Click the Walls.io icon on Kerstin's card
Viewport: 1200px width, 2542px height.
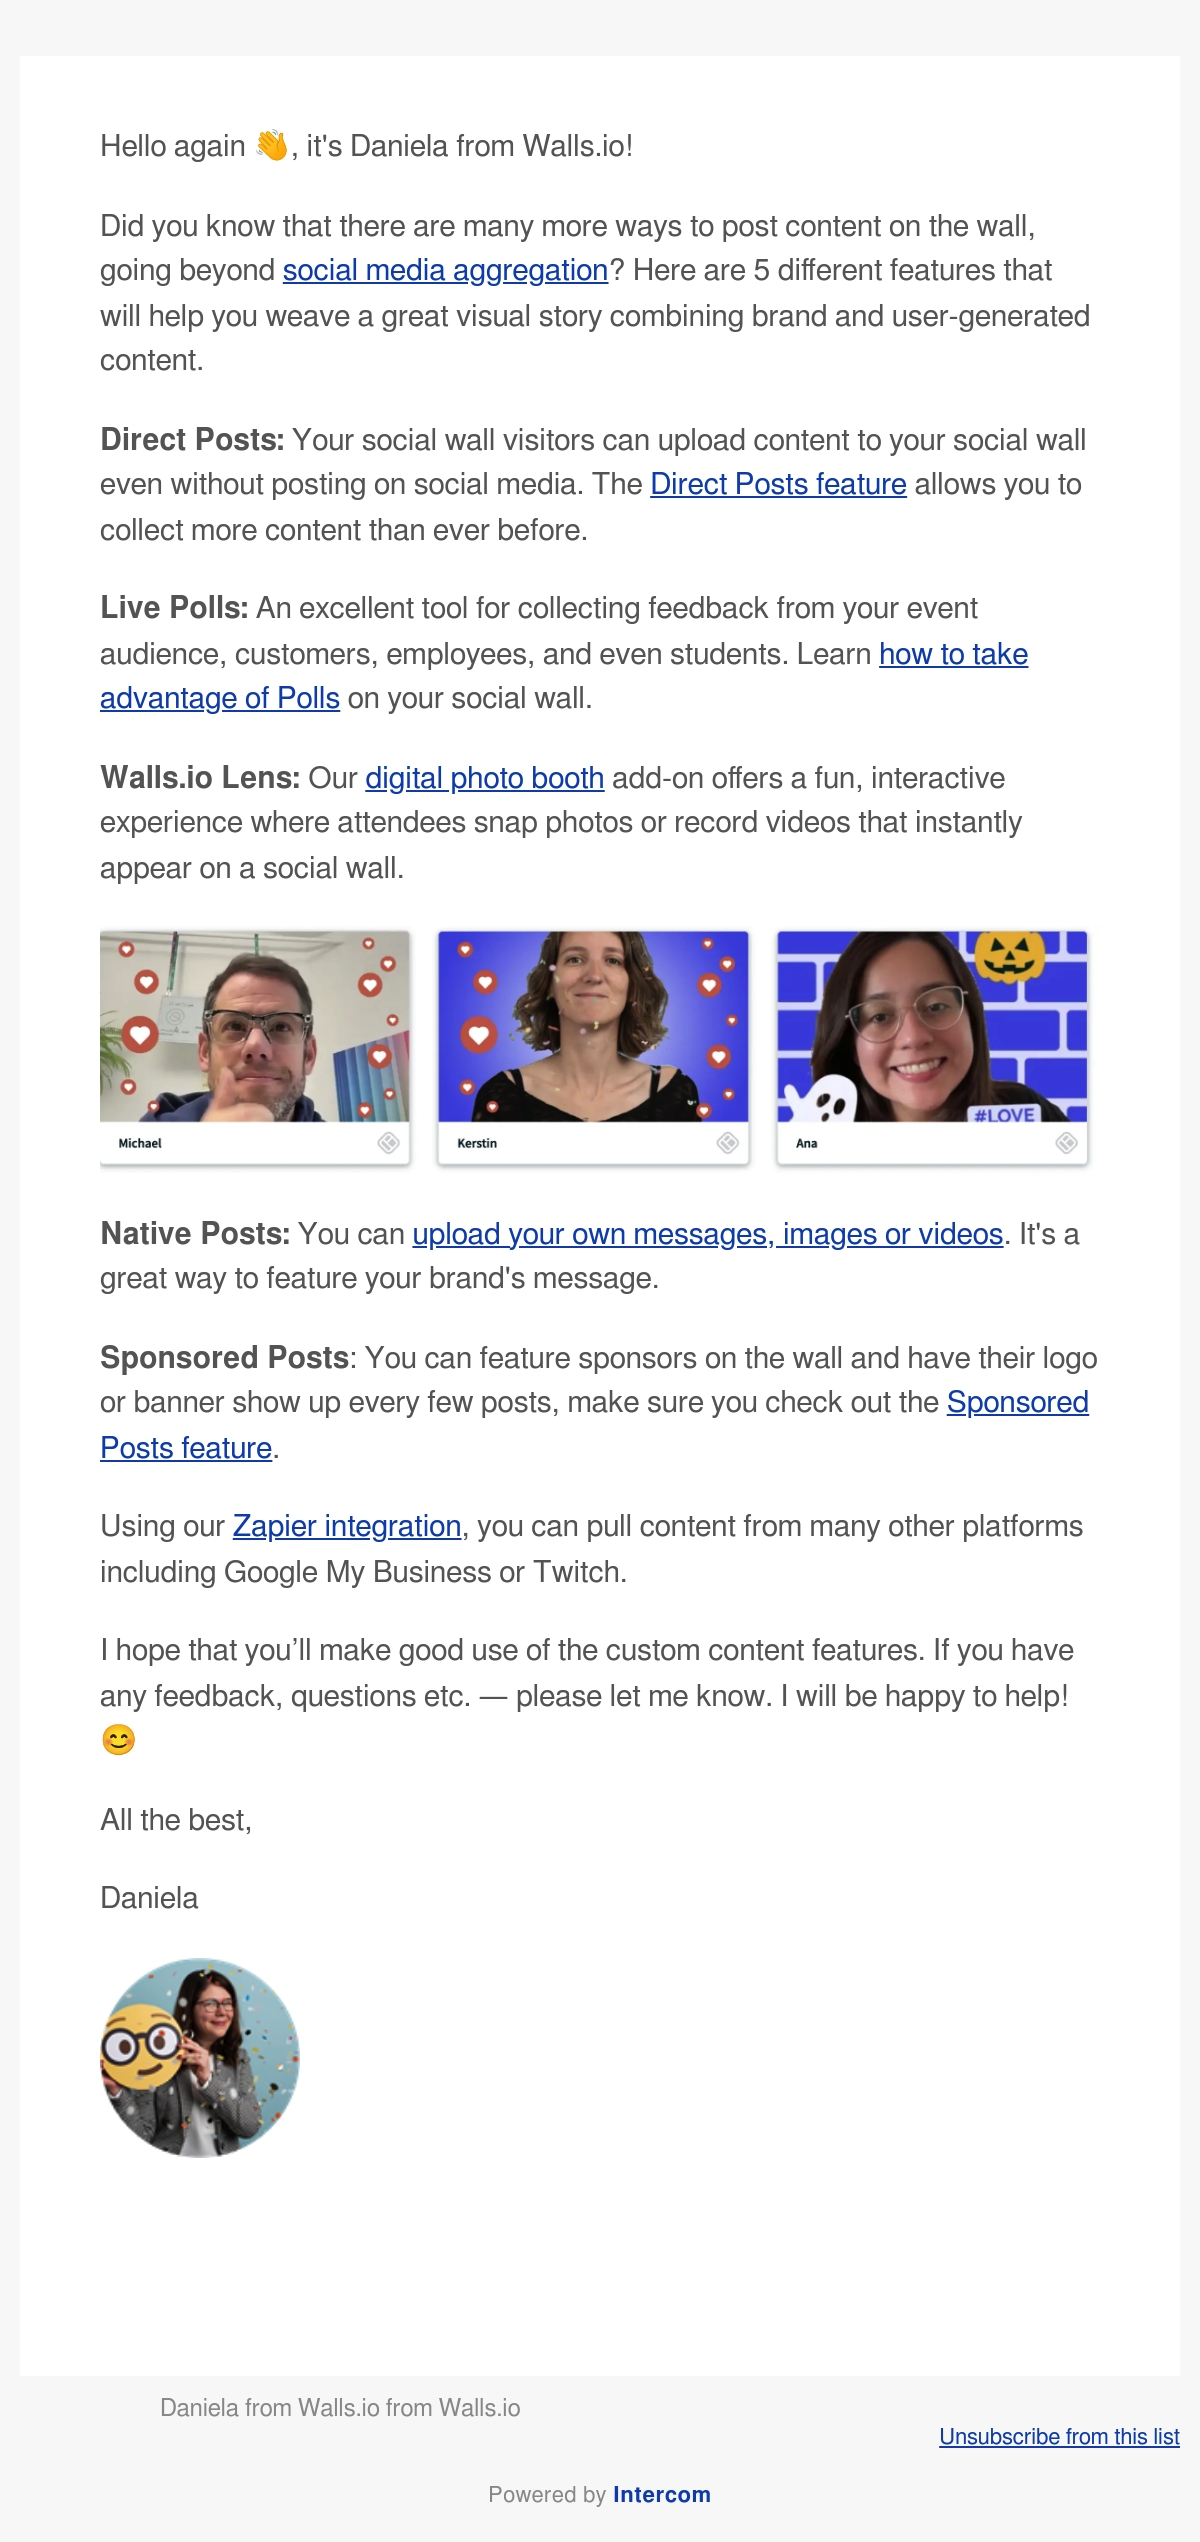pyautogui.click(x=727, y=1143)
